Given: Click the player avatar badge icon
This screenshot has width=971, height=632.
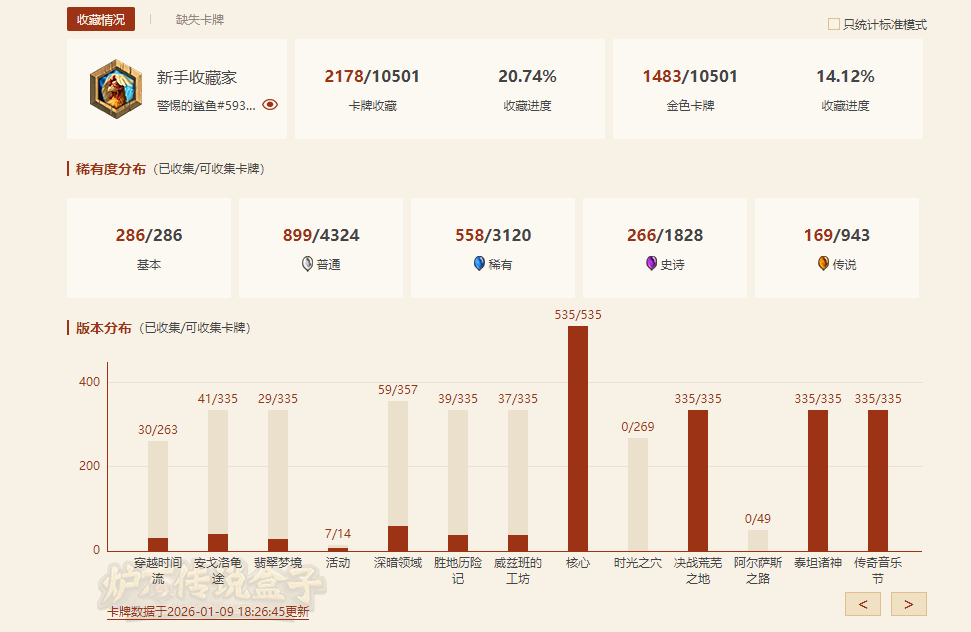Looking at the screenshot, I should [115, 89].
